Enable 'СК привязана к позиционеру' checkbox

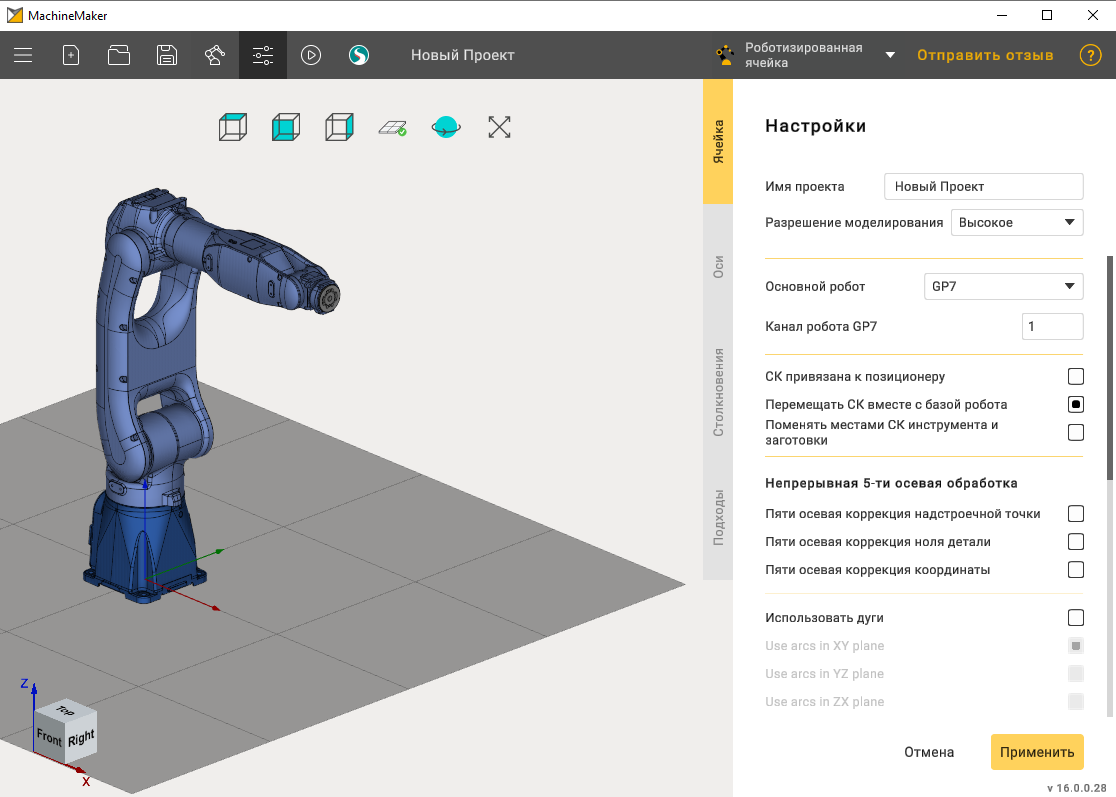(1076, 377)
